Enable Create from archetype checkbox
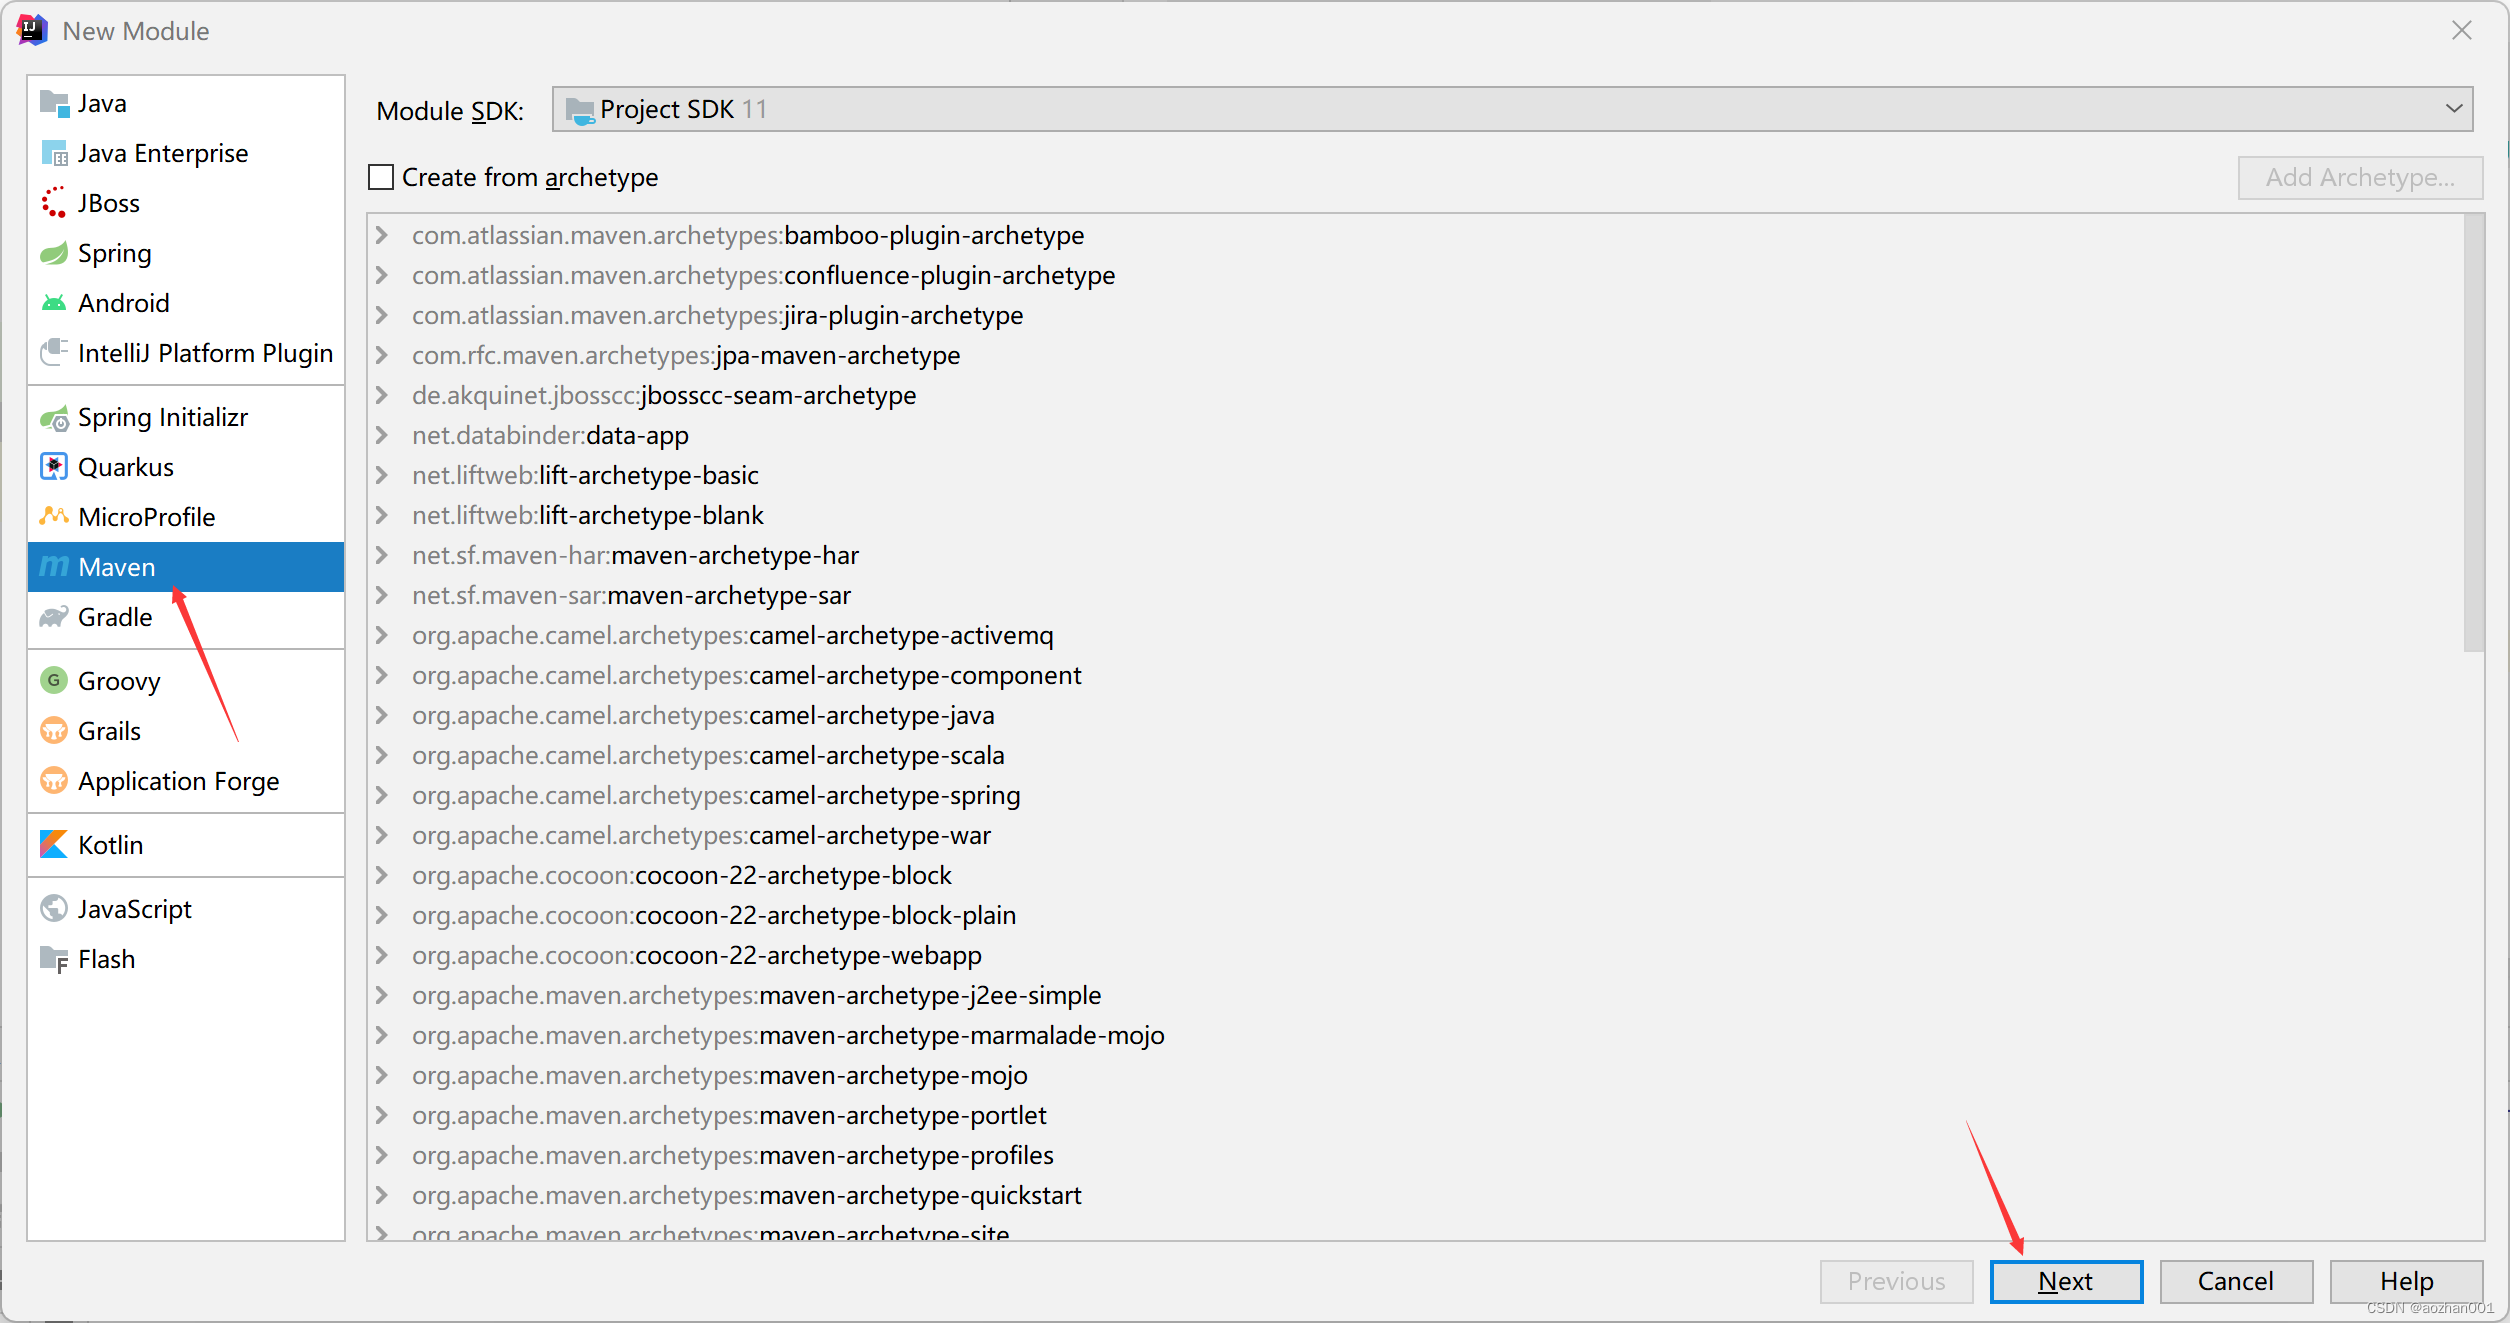 pyautogui.click(x=381, y=177)
